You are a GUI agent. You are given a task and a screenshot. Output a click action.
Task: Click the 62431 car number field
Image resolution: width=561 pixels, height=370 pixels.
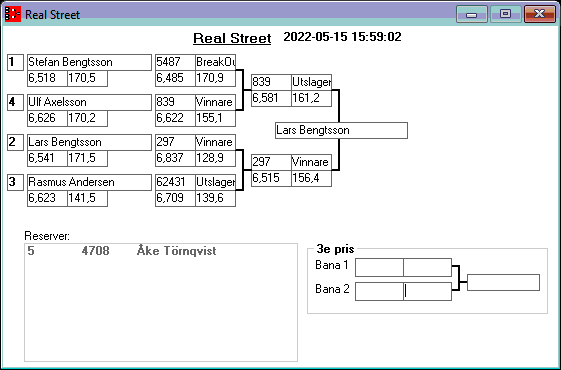(x=175, y=182)
